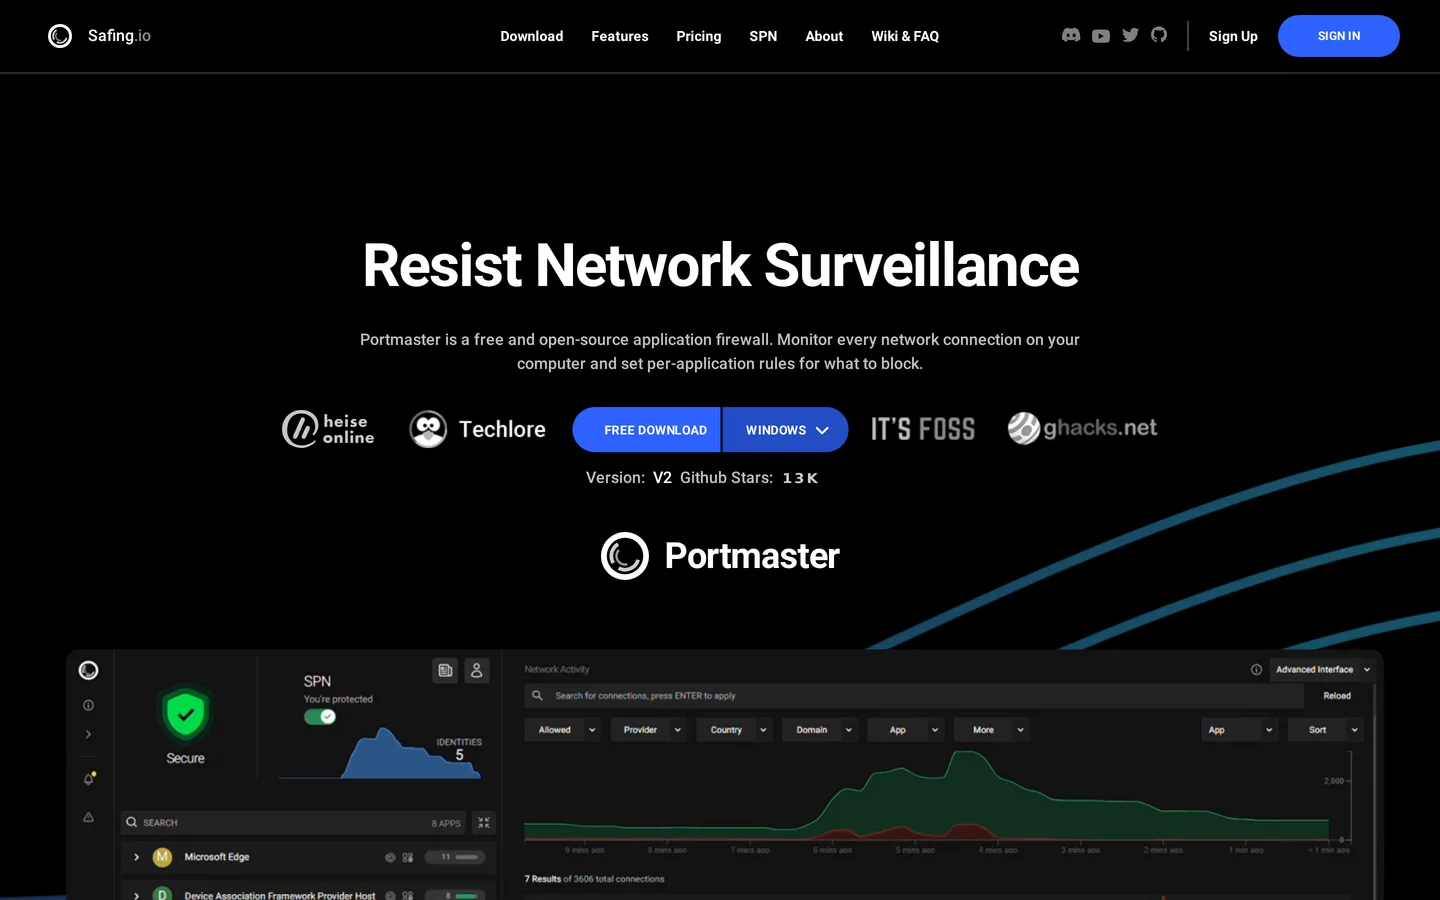
Task: Open the About menu item
Action: pos(824,36)
